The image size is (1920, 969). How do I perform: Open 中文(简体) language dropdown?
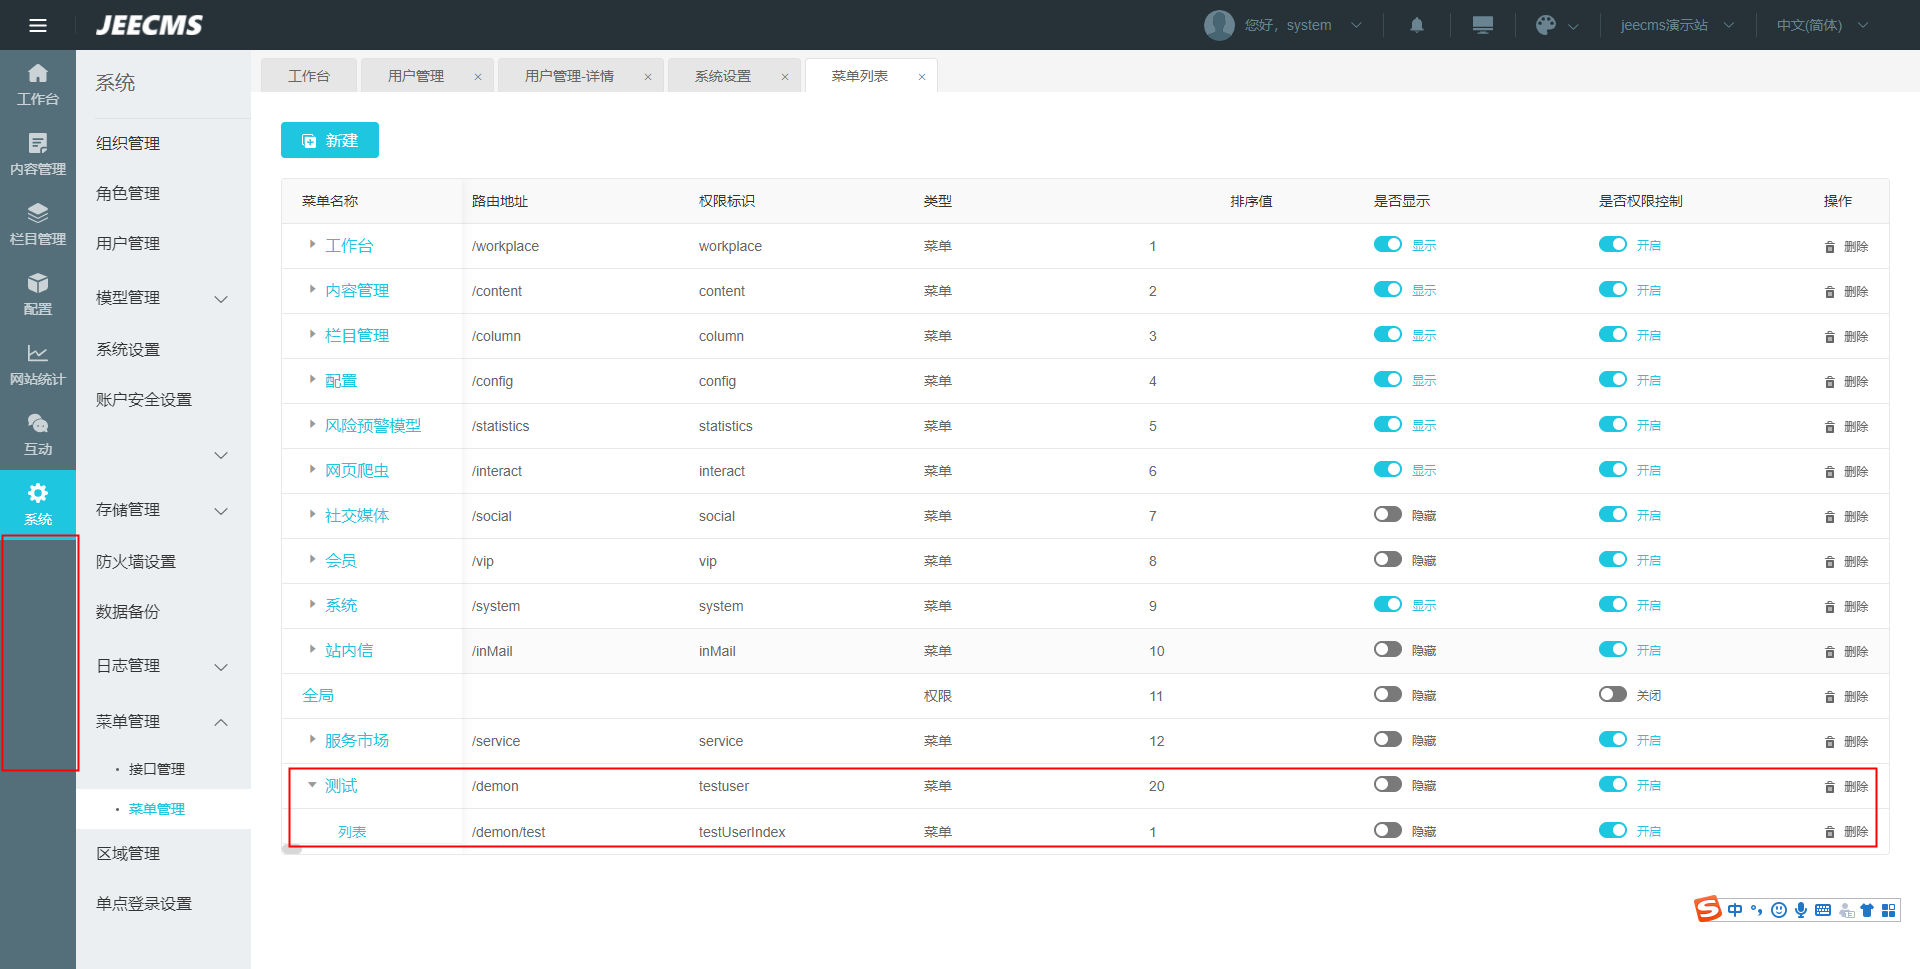tap(1821, 25)
